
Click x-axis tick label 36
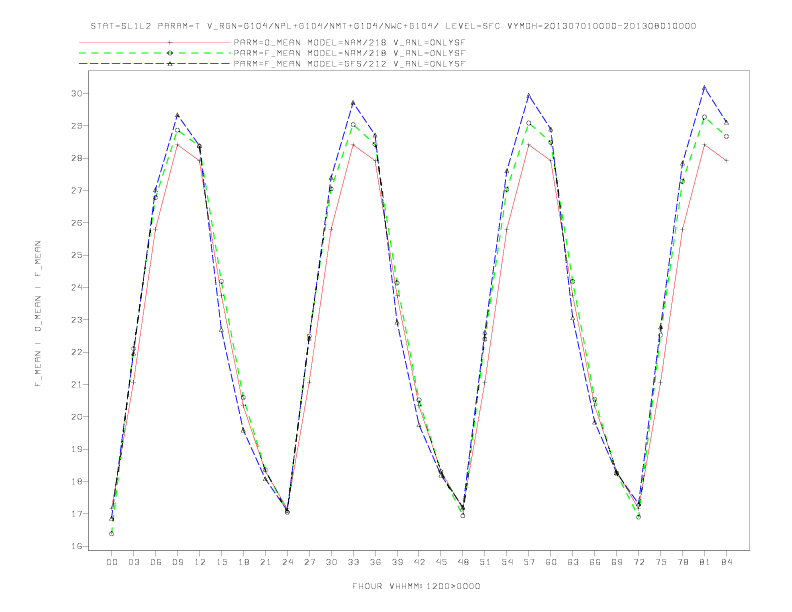pyautogui.click(x=375, y=562)
